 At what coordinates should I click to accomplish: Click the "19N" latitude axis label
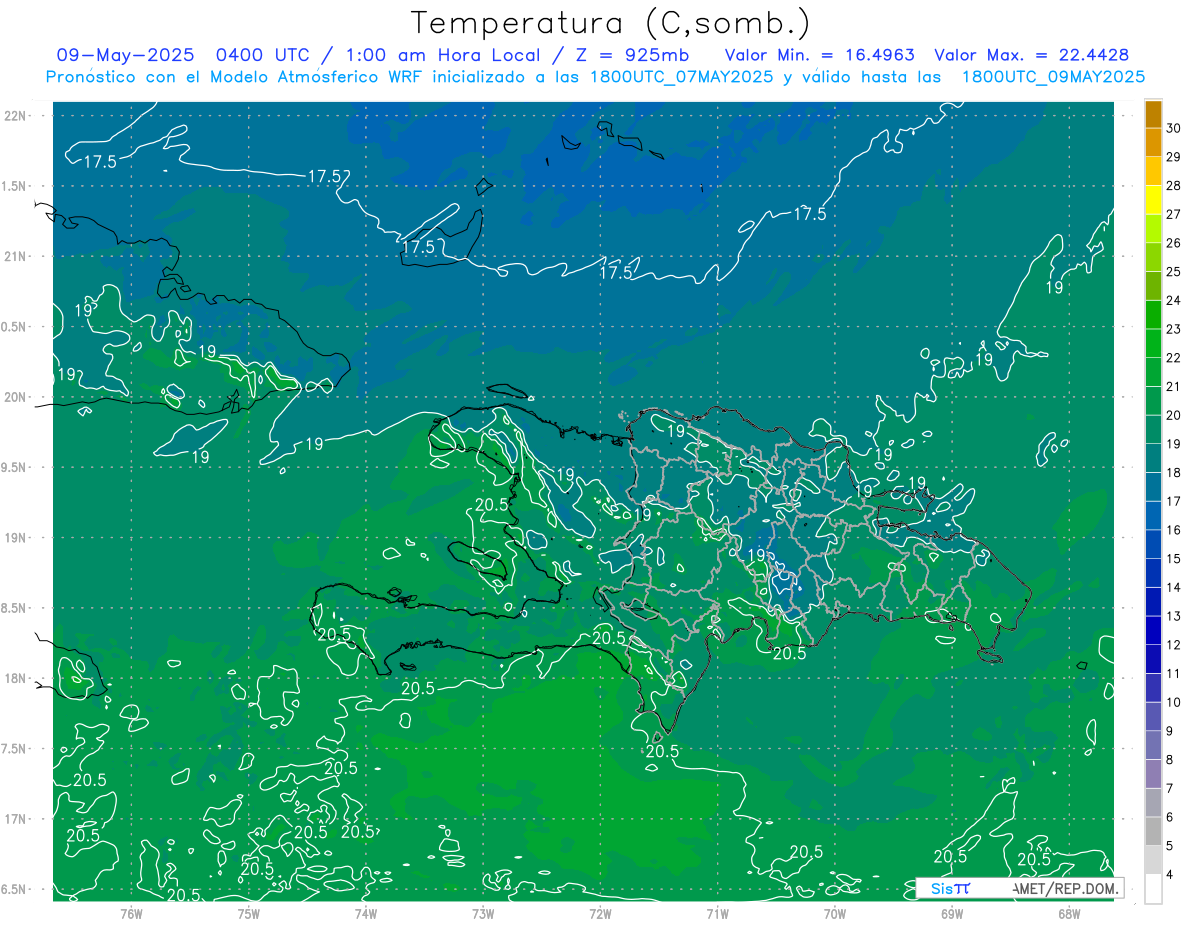point(14,537)
